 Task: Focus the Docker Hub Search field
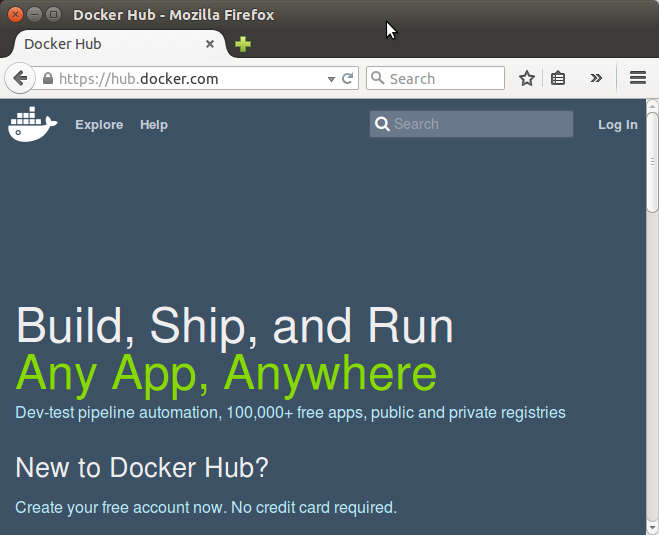click(x=471, y=124)
